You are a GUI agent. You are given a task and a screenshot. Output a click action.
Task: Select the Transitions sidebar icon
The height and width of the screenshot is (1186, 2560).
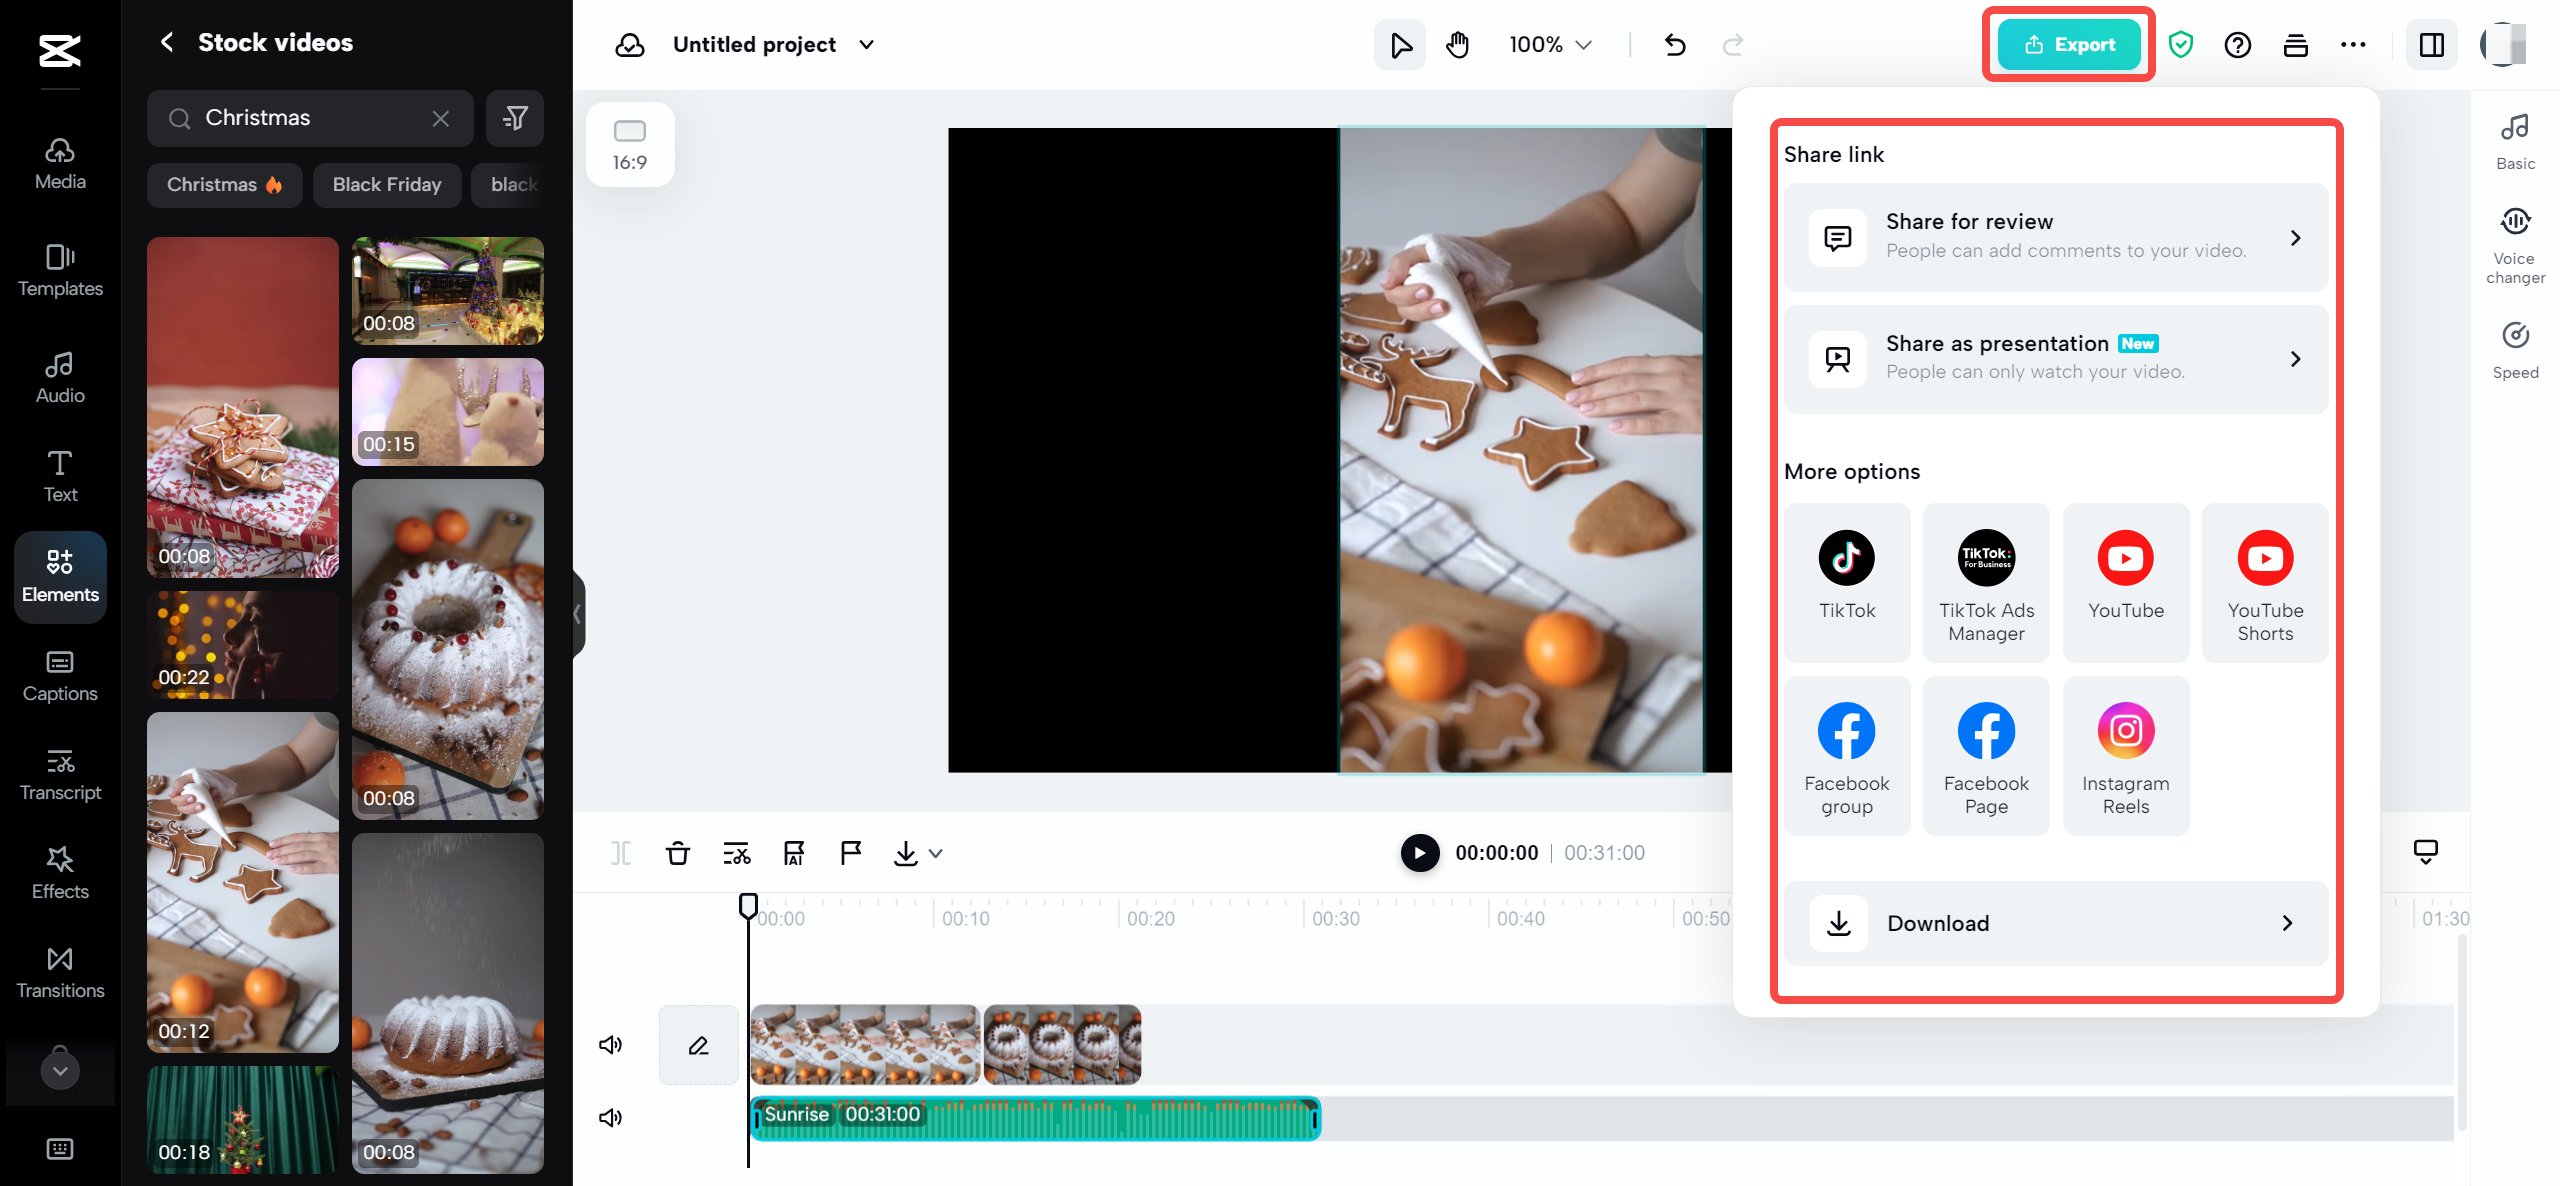(x=60, y=972)
